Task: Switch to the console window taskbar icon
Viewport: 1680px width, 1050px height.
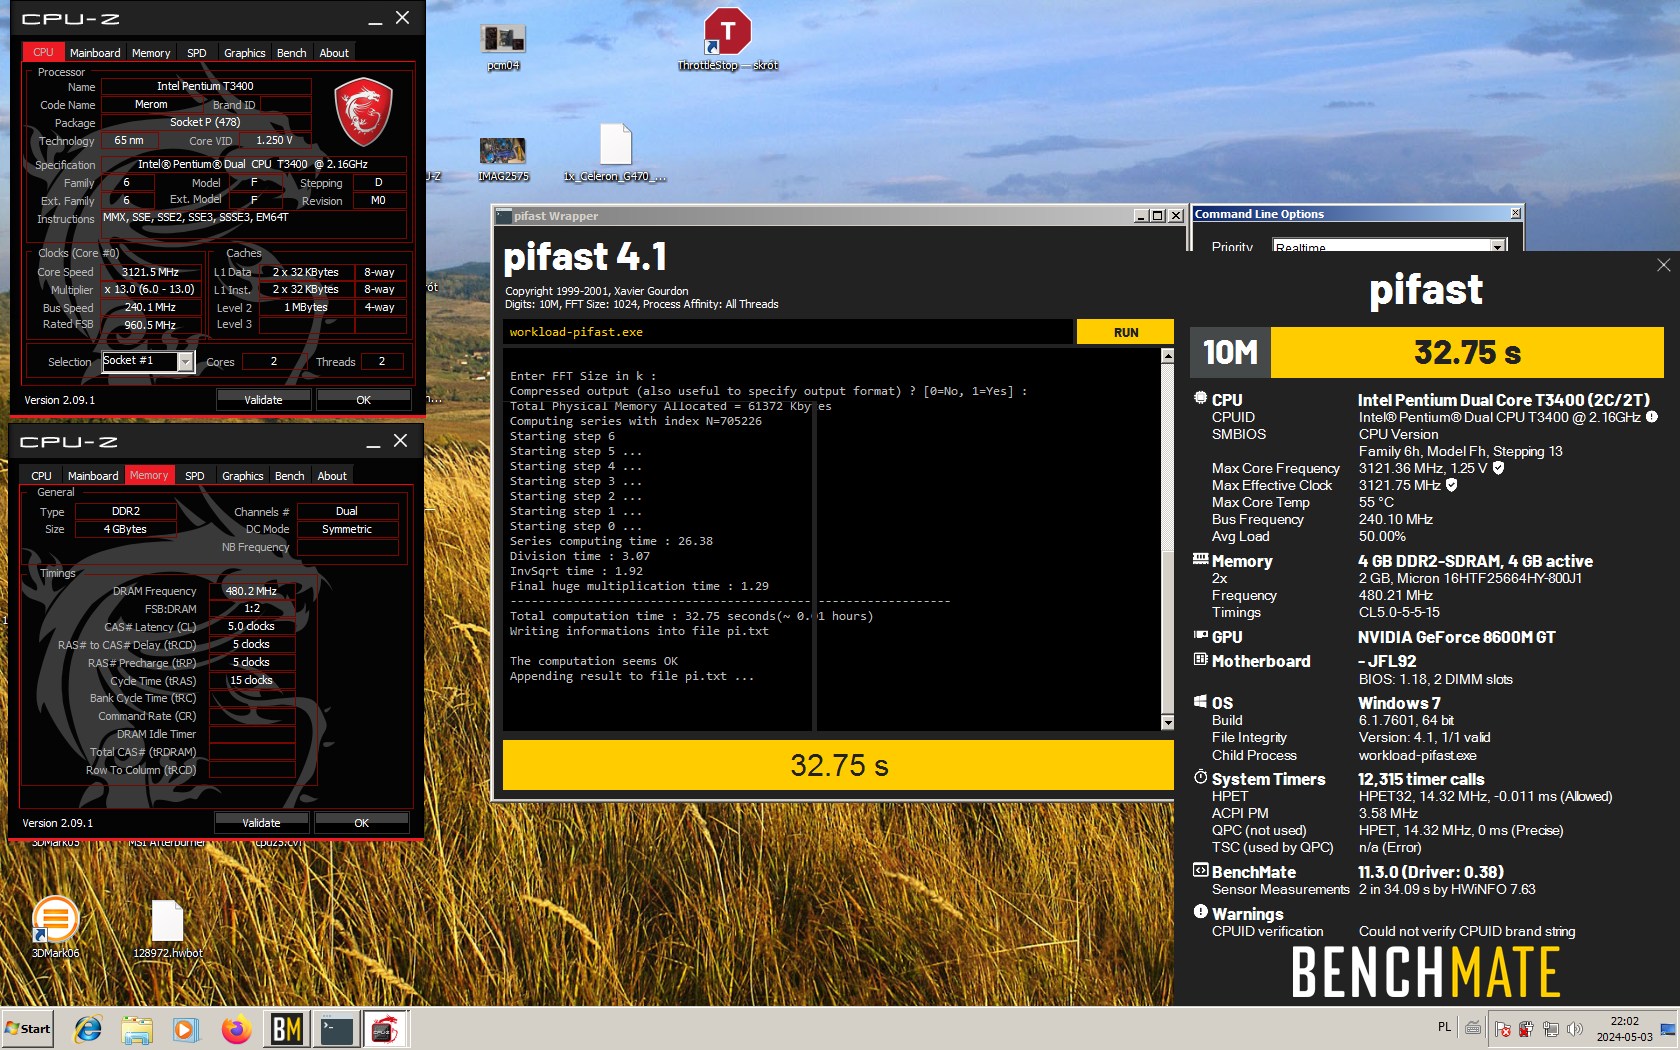Action: tap(336, 1028)
